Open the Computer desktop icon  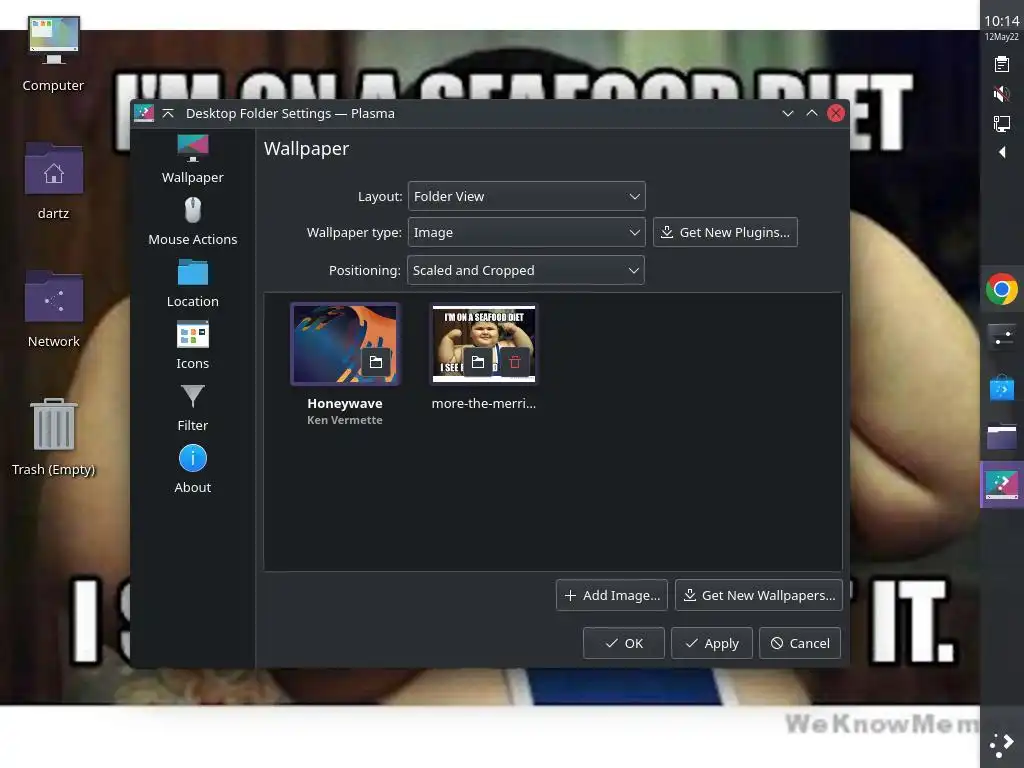tap(54, 54)
